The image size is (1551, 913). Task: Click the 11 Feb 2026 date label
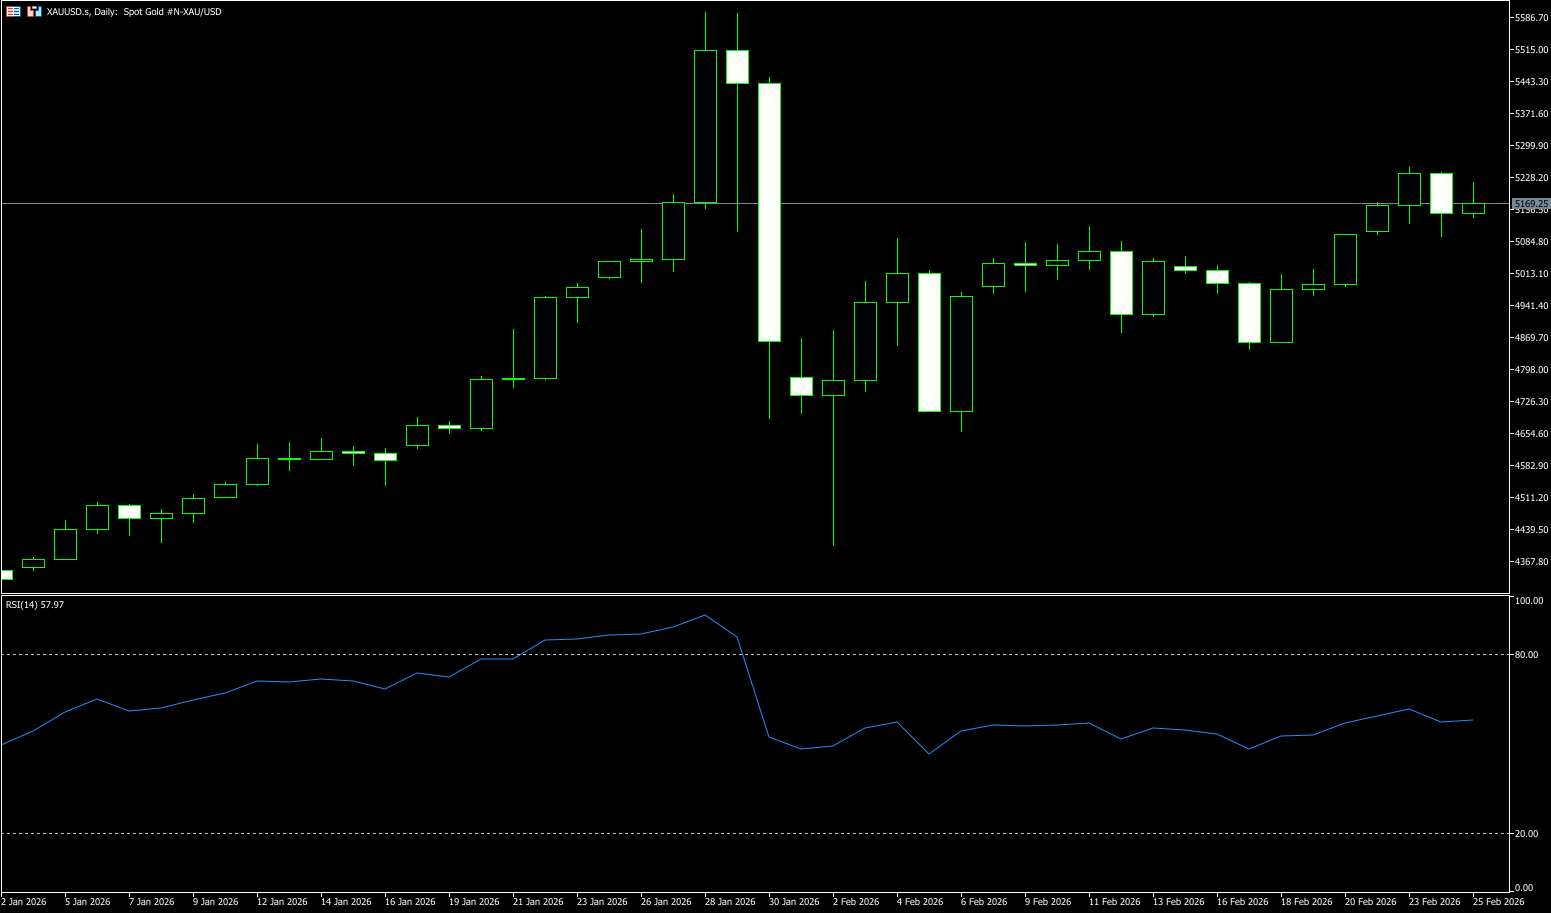tap(1114, 902)
